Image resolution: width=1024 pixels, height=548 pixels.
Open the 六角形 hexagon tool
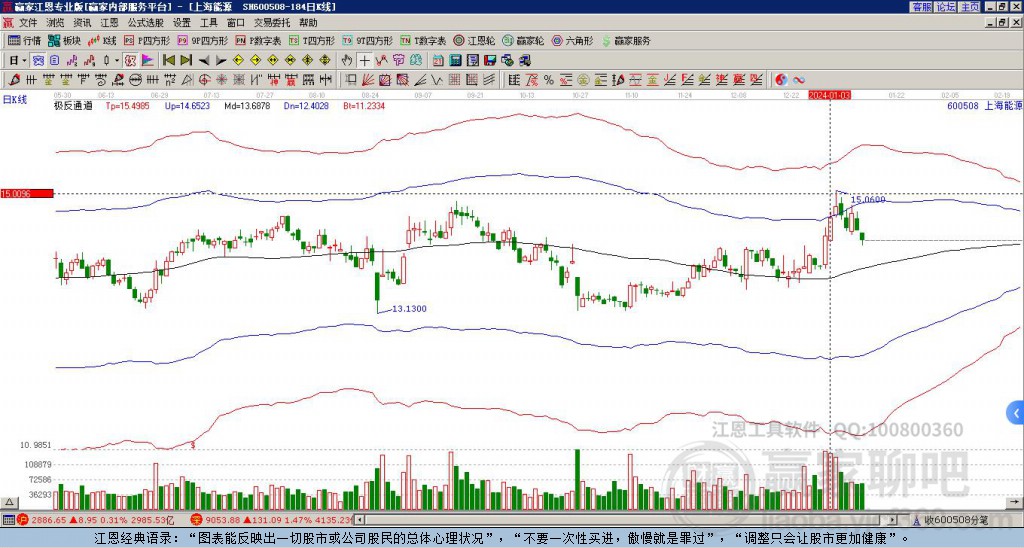[x=572, y=40]
